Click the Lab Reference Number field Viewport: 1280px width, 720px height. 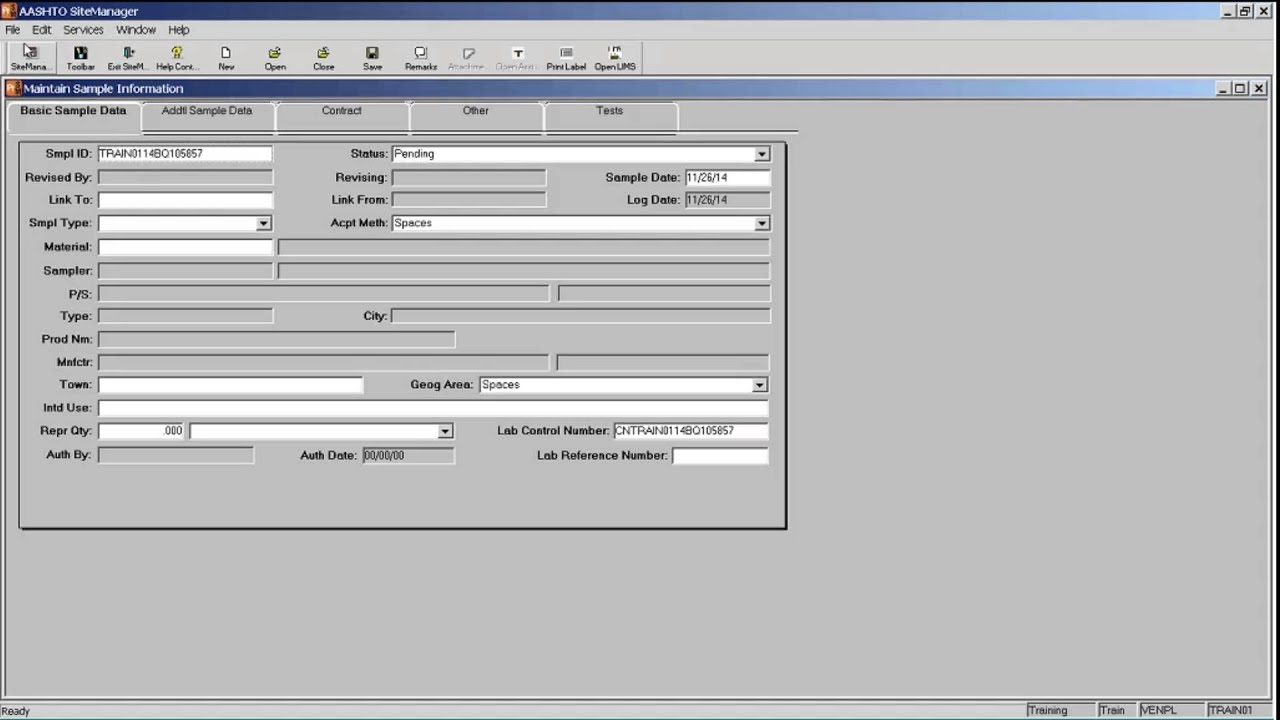(x=720, y=455)
